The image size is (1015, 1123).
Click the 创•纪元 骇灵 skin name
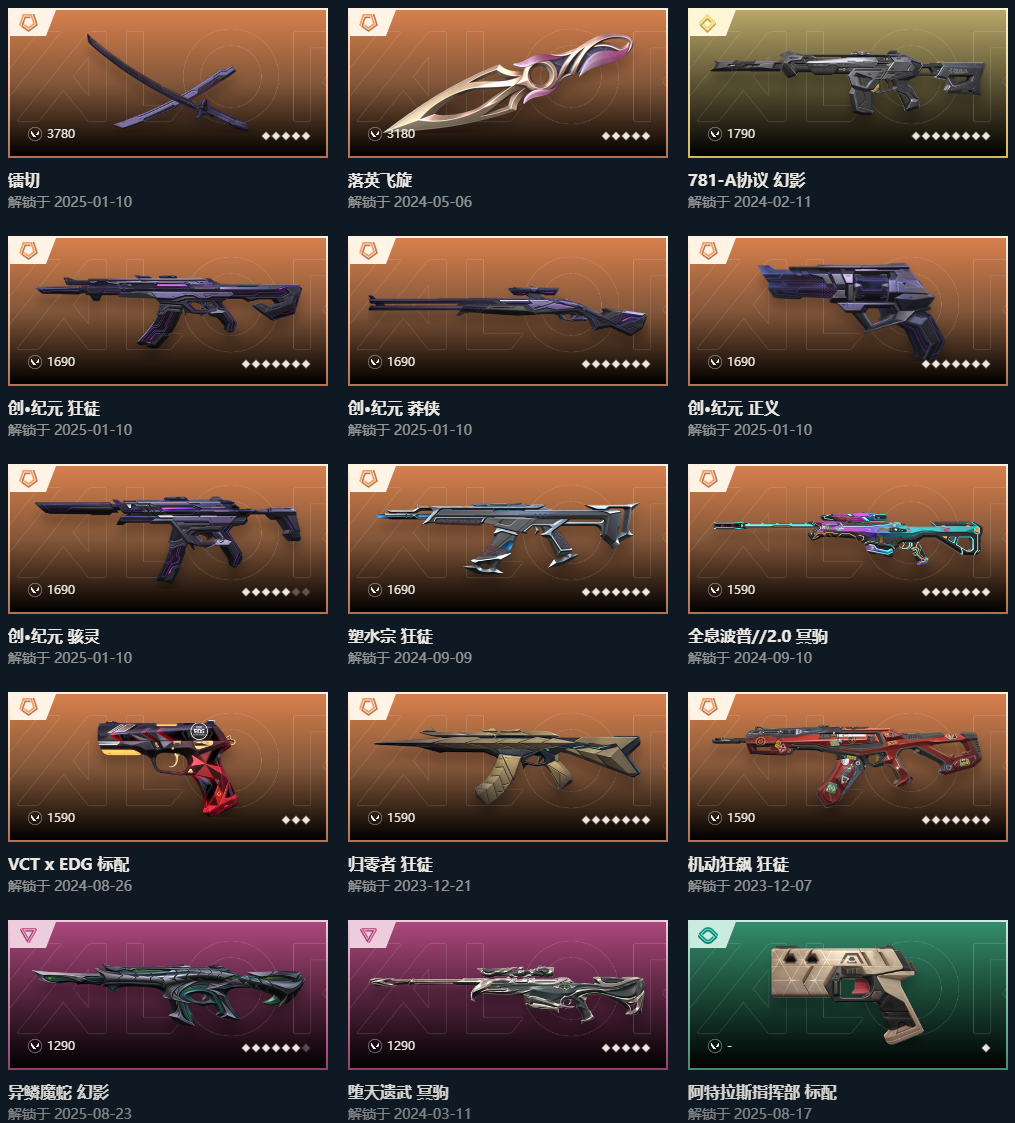click(x=54, y=636)
